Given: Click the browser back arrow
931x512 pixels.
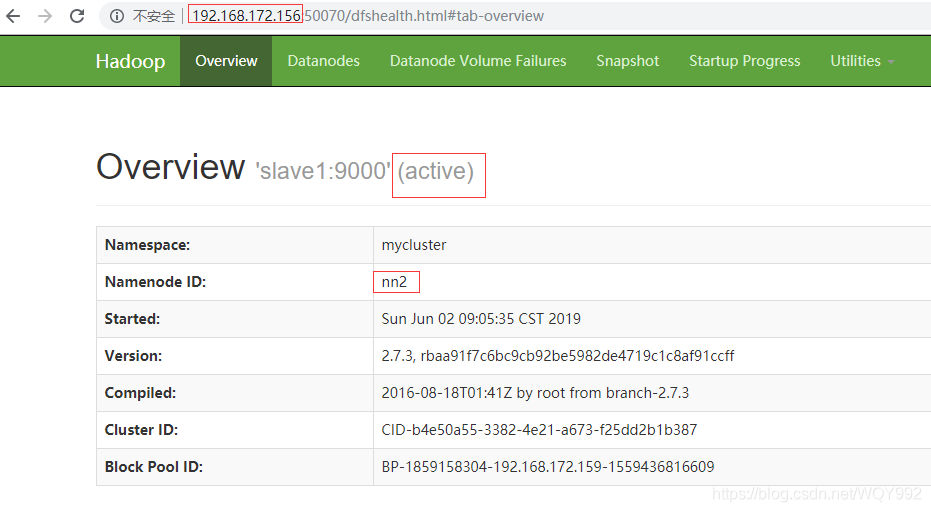Looking at the screenshot, I should pyautogui.click(x=13, y=16).
